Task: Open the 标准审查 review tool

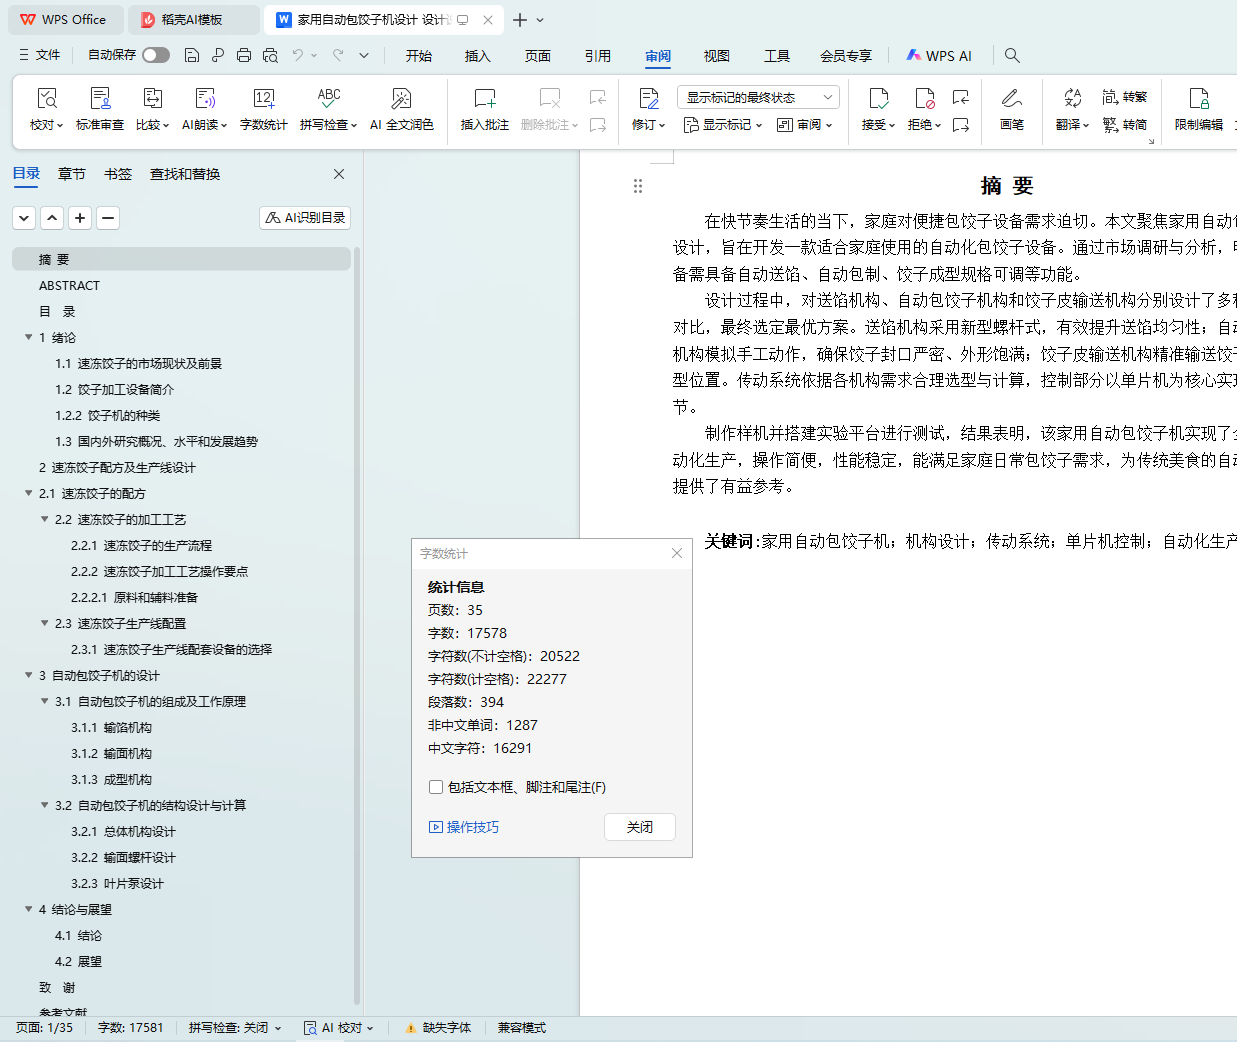Action: coord(100,99)
